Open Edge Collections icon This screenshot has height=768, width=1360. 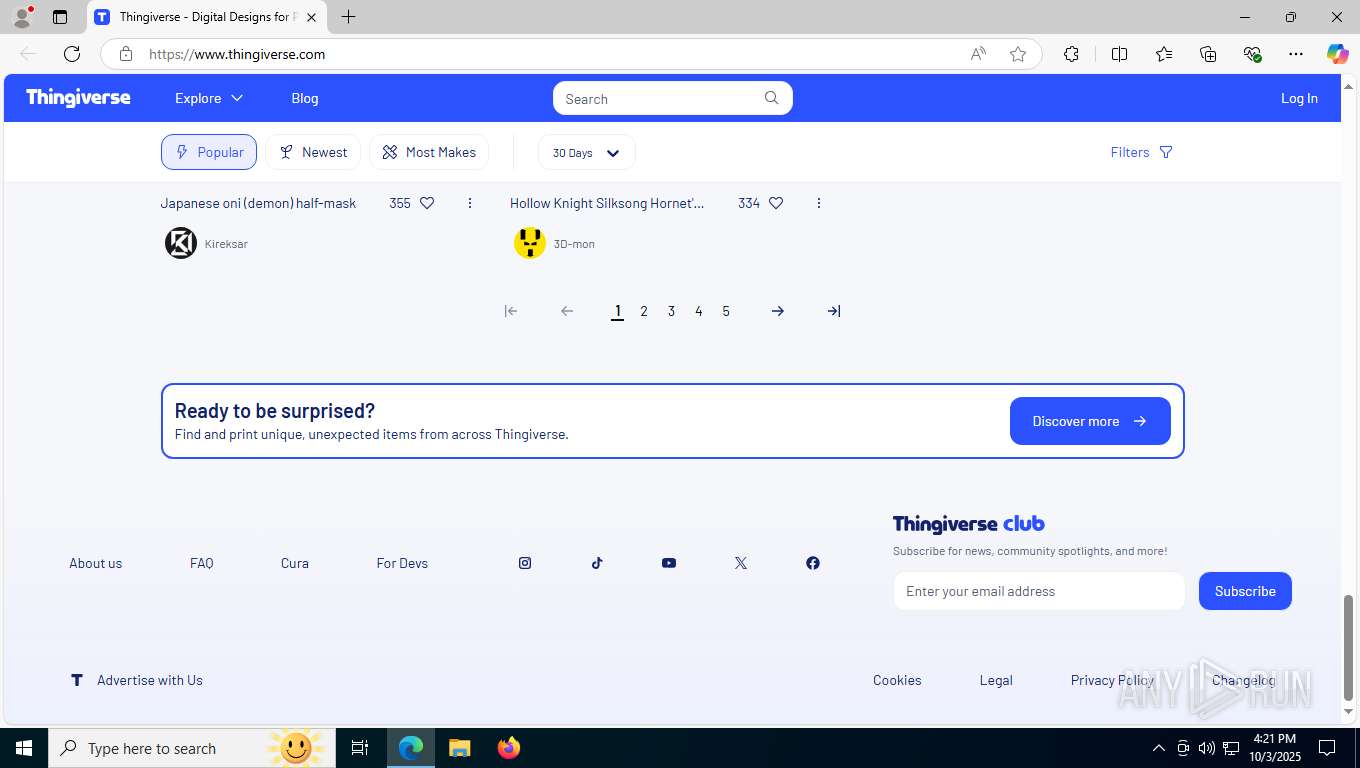point(1208,54)
